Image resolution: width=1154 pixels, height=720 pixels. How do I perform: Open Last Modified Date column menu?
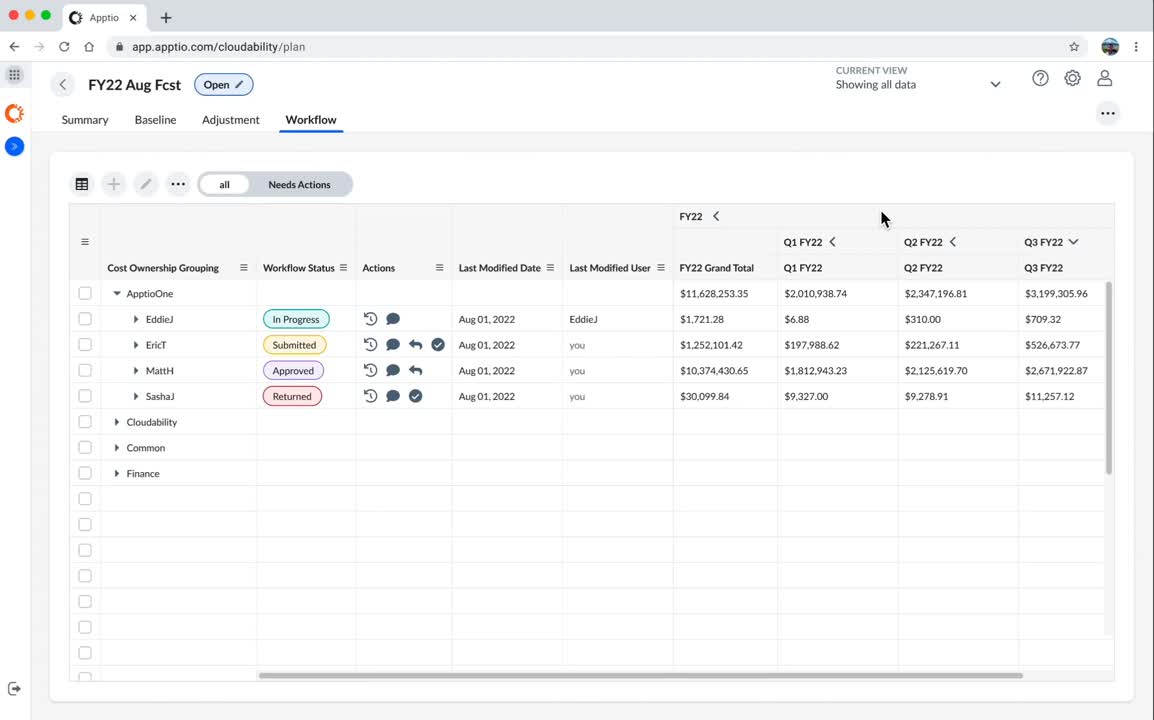[550, 268]
